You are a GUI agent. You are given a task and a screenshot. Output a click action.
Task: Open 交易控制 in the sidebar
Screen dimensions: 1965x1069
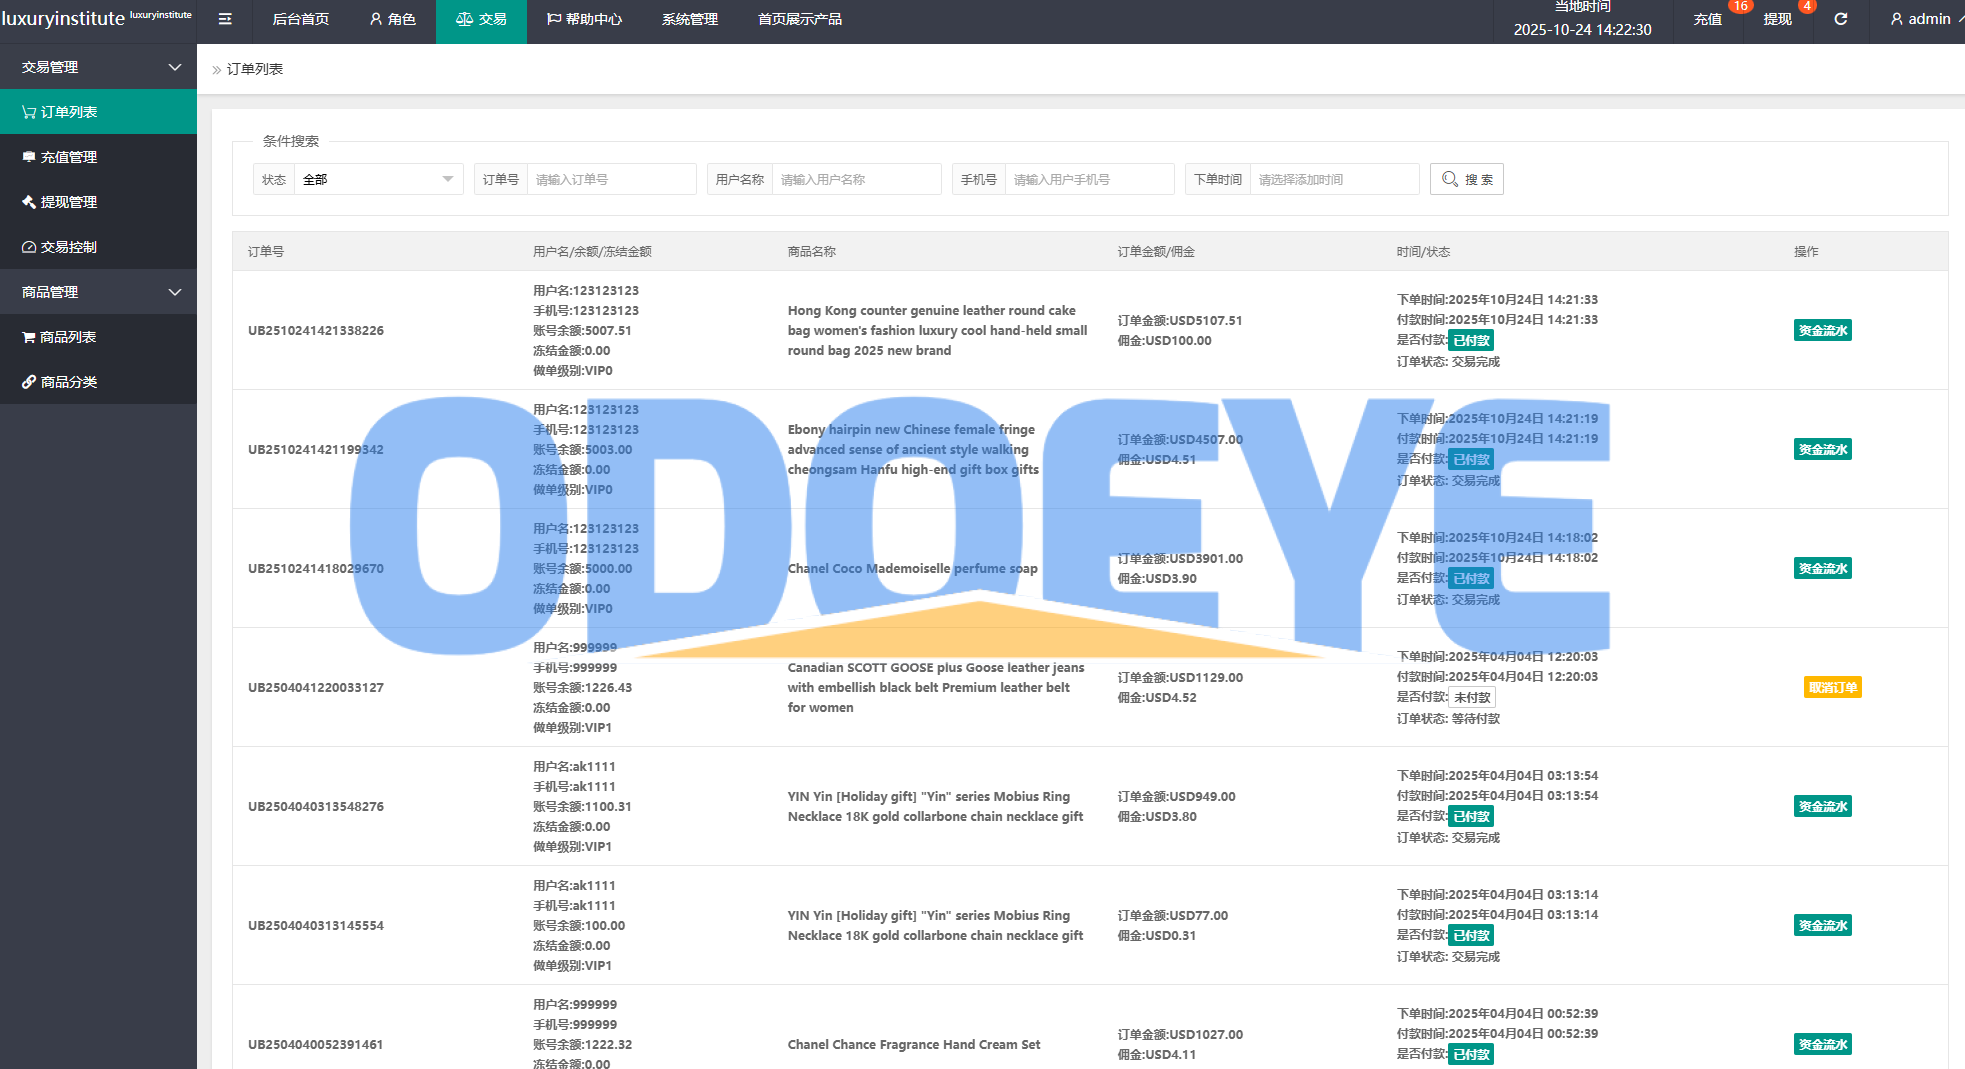(68, 247)
